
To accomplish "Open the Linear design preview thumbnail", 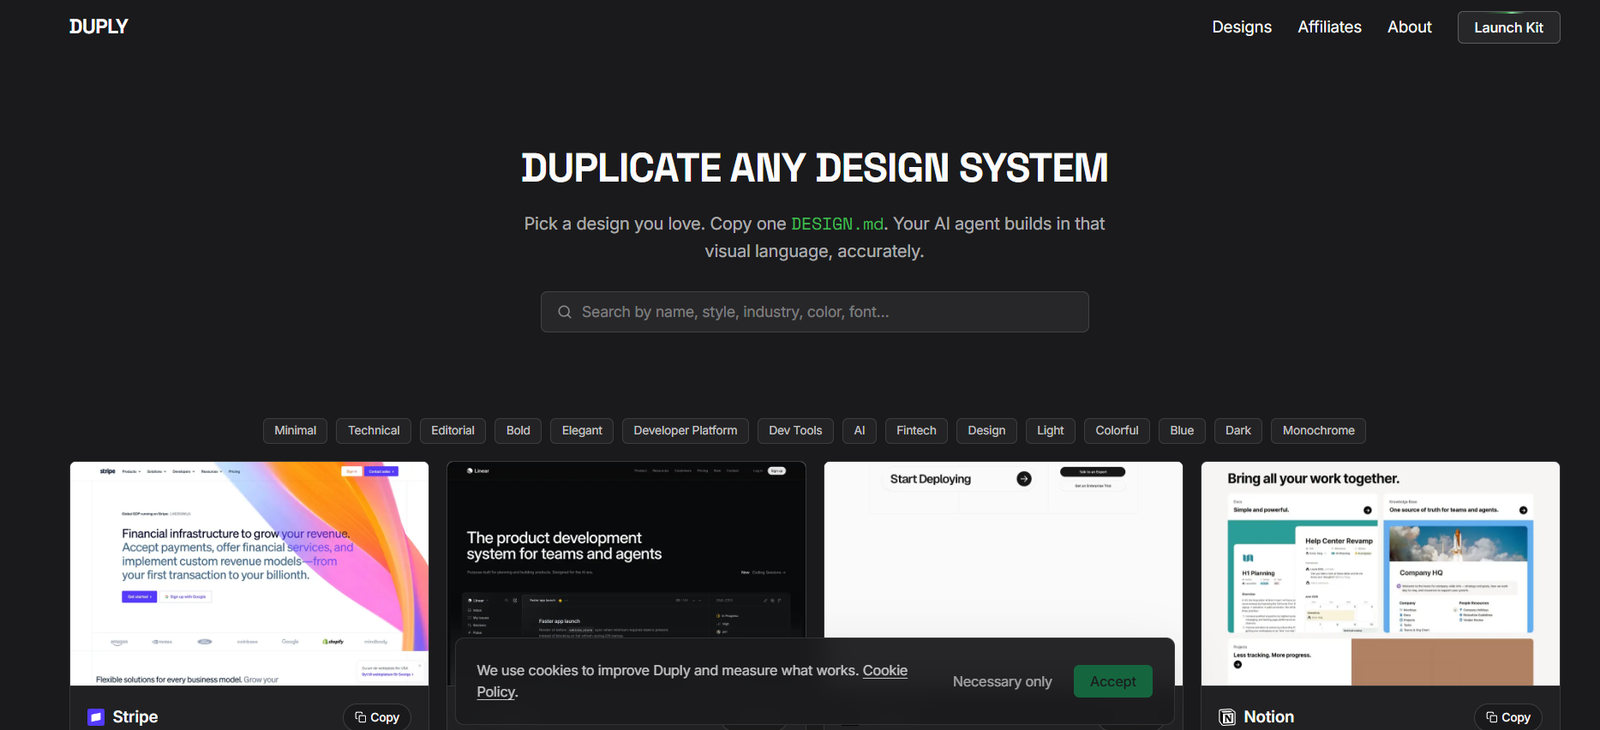I will click(x=626, y=550).
